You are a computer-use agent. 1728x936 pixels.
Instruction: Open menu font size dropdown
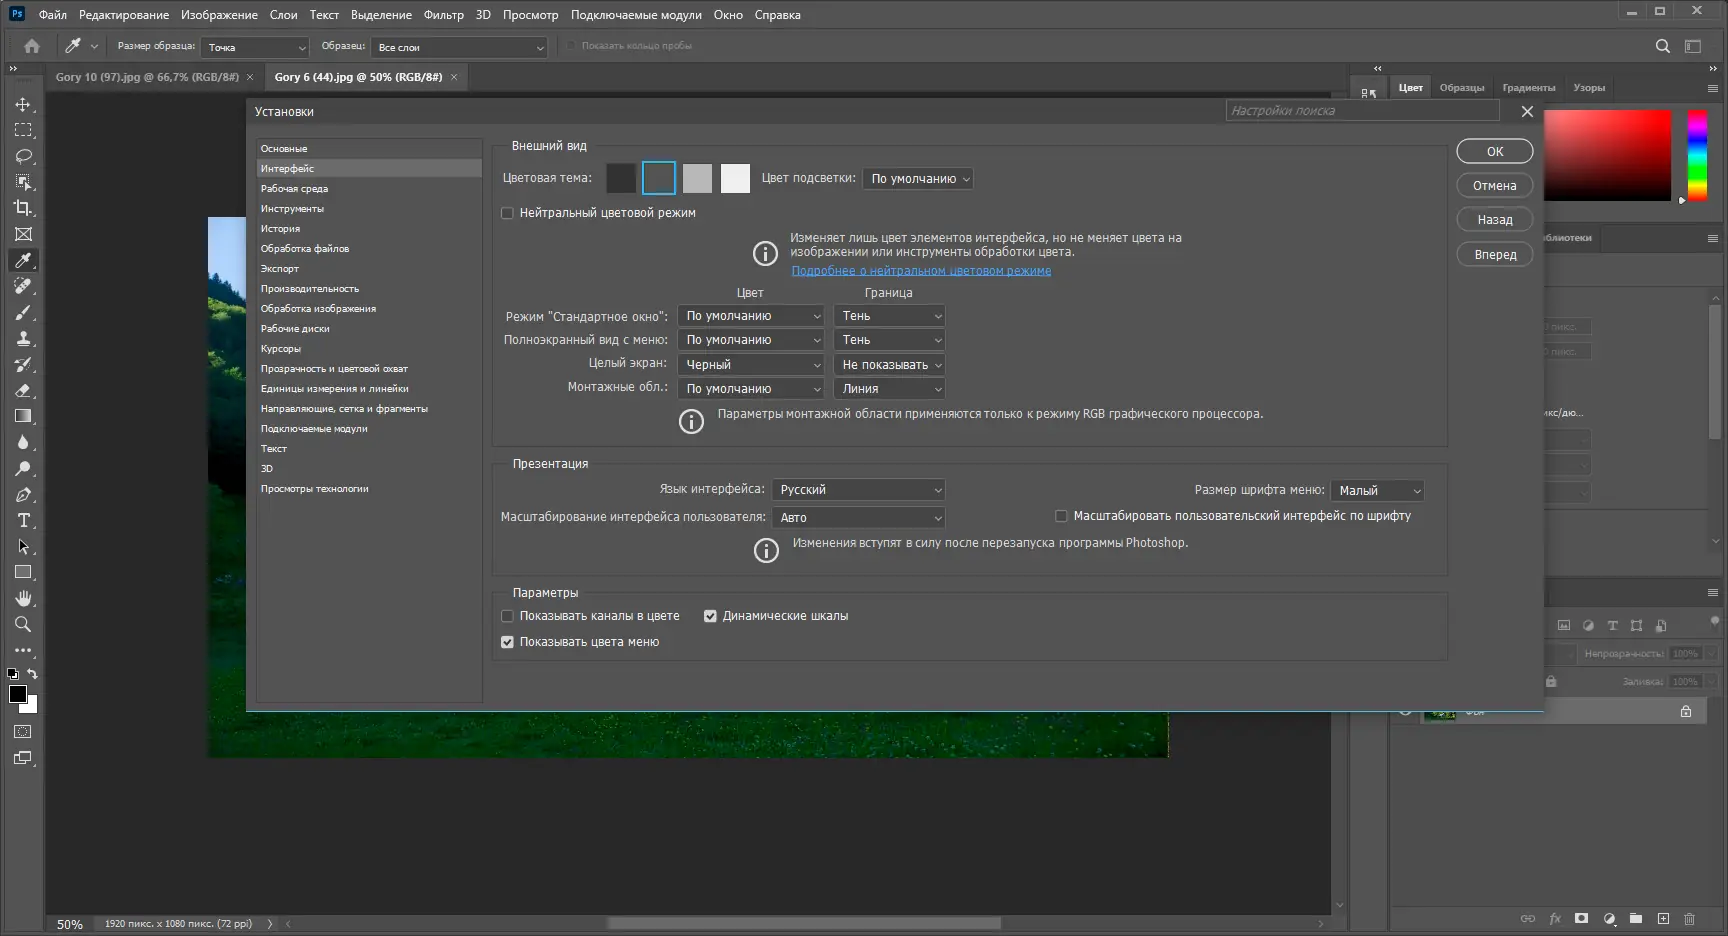[x=1377, y=491]
